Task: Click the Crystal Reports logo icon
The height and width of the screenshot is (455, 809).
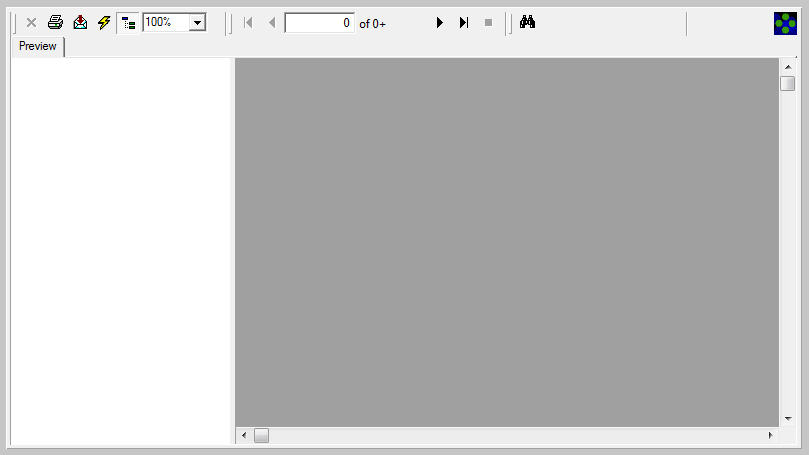Action: (785, 24)
